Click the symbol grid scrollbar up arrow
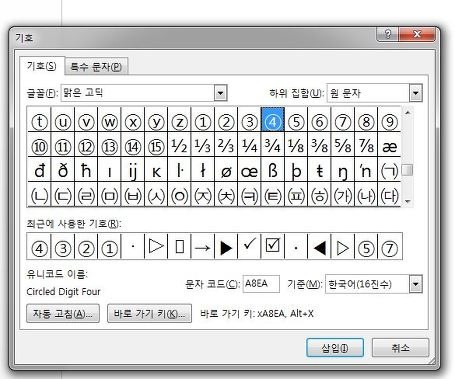 click(407, 113)
